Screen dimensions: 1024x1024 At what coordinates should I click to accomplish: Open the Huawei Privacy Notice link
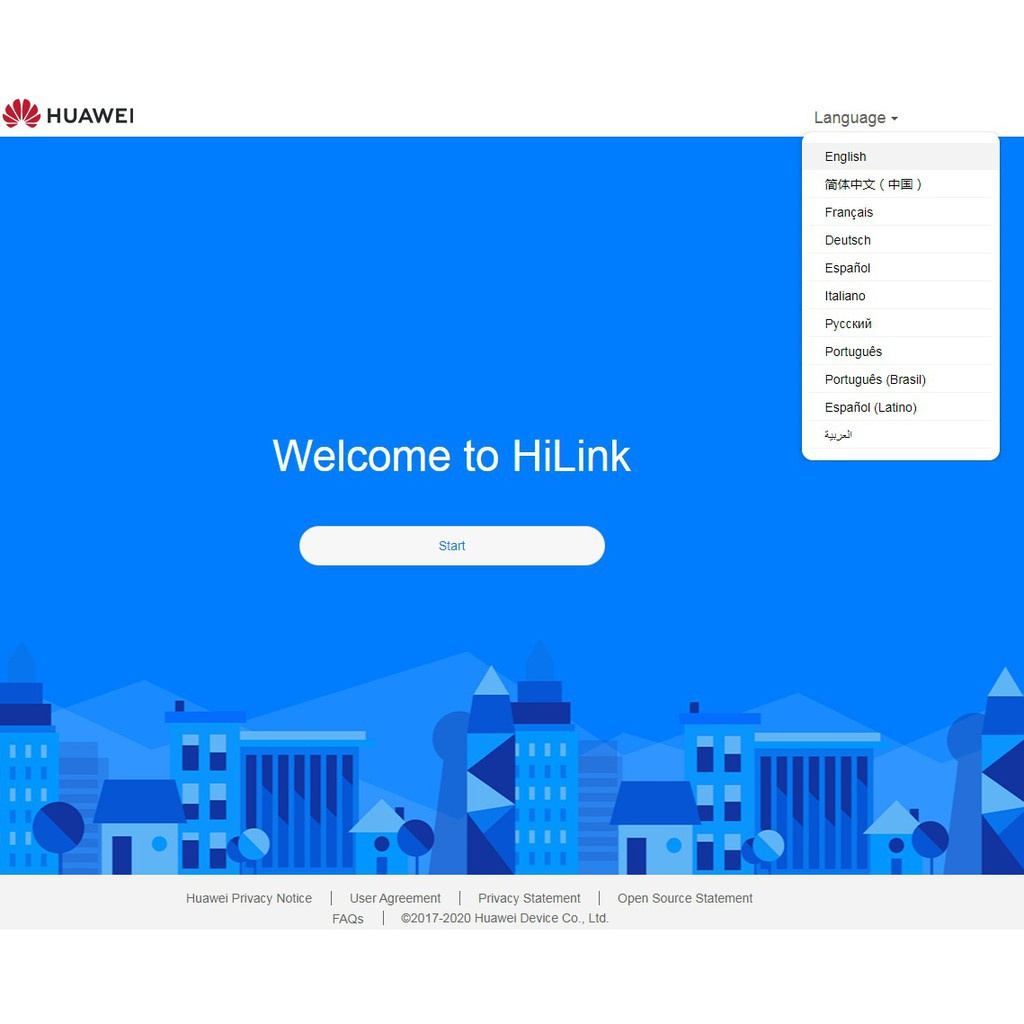249,898
